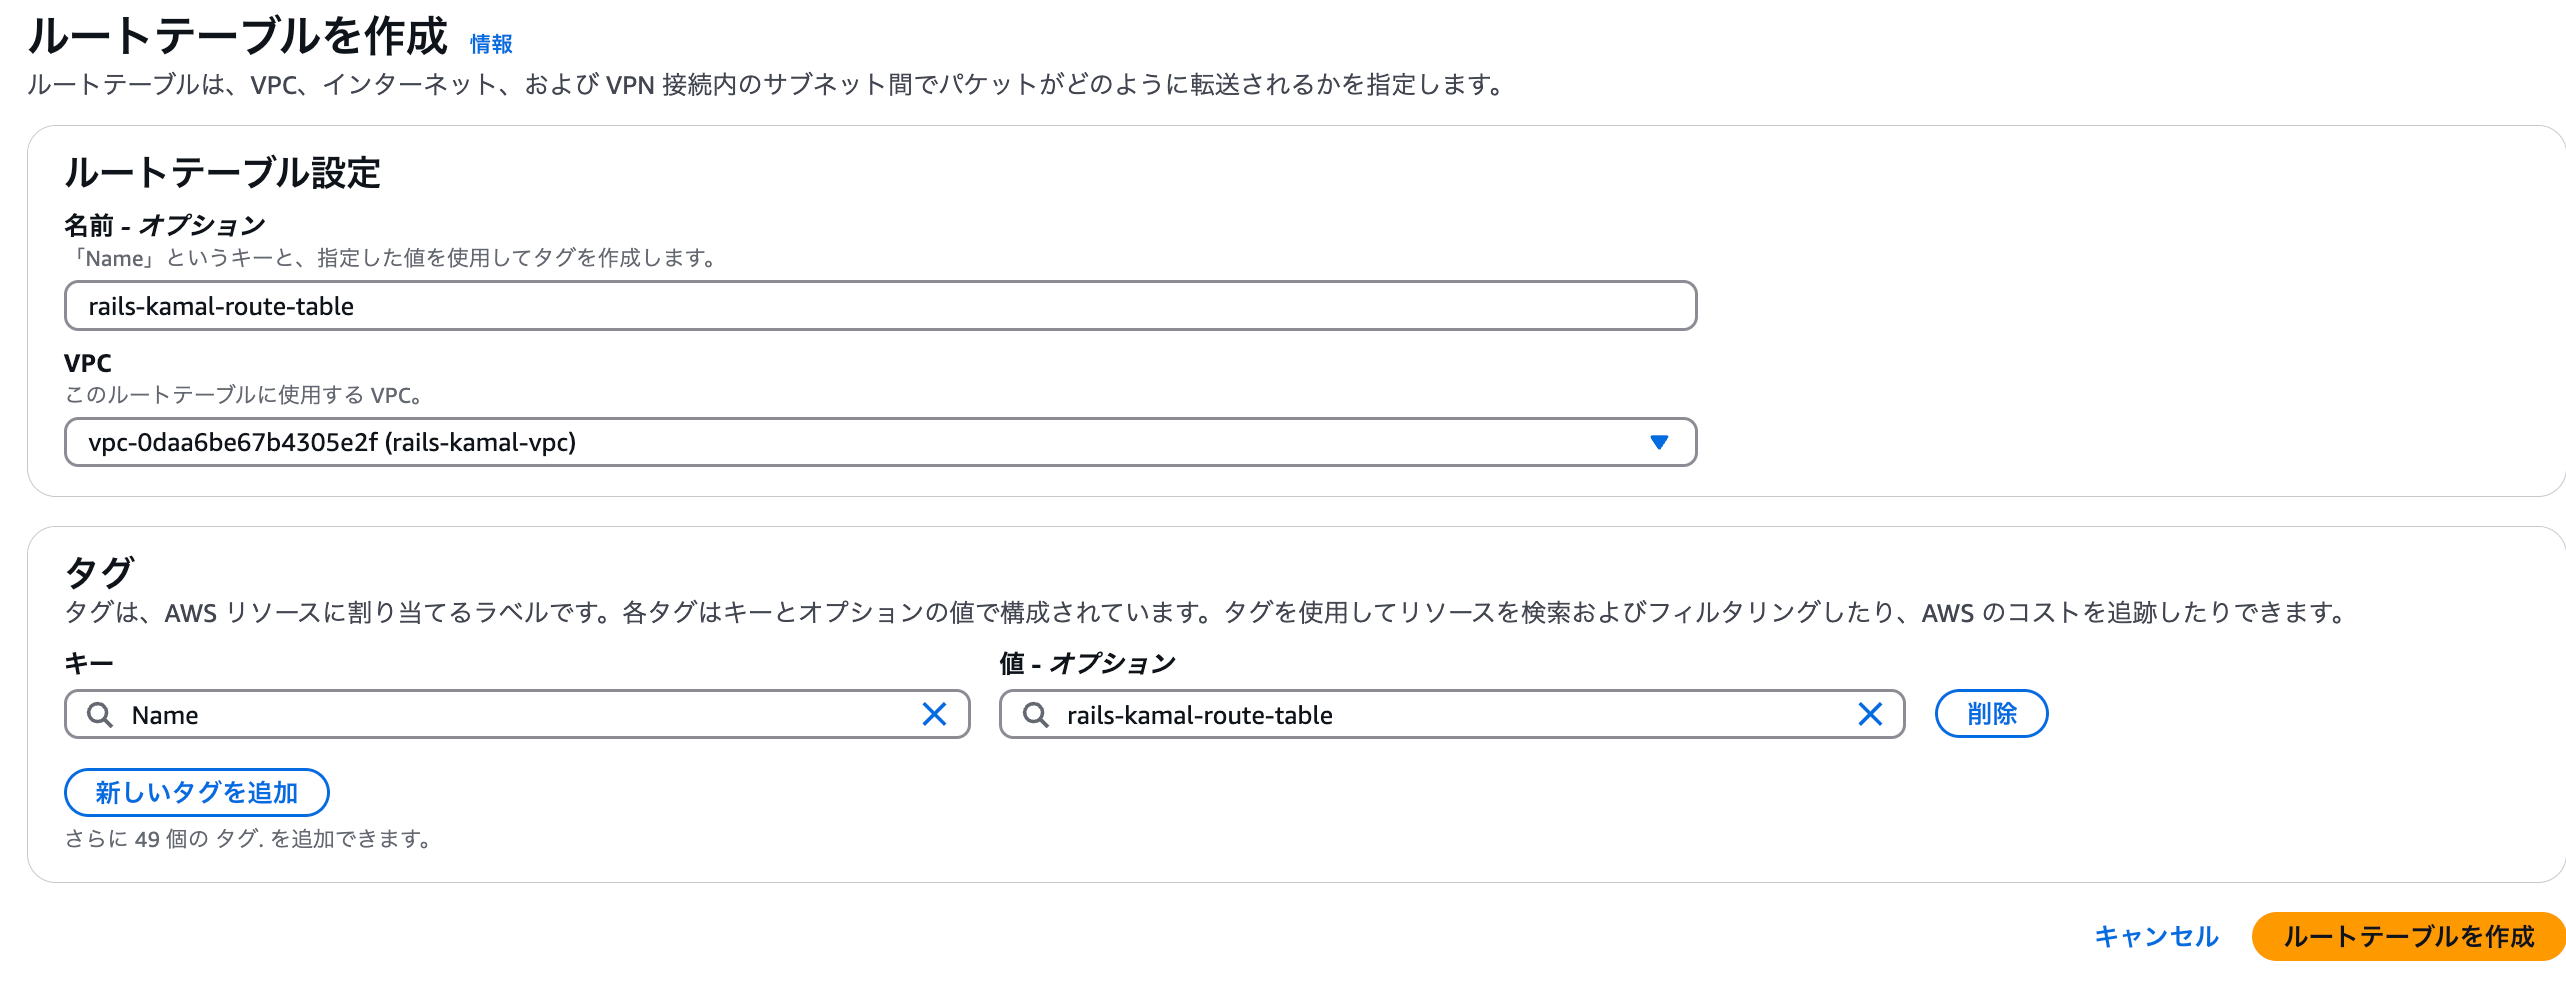Click the ルートテーブル設定 section heading
This screenshot has width=2566, height=1000.
[222, 173]
